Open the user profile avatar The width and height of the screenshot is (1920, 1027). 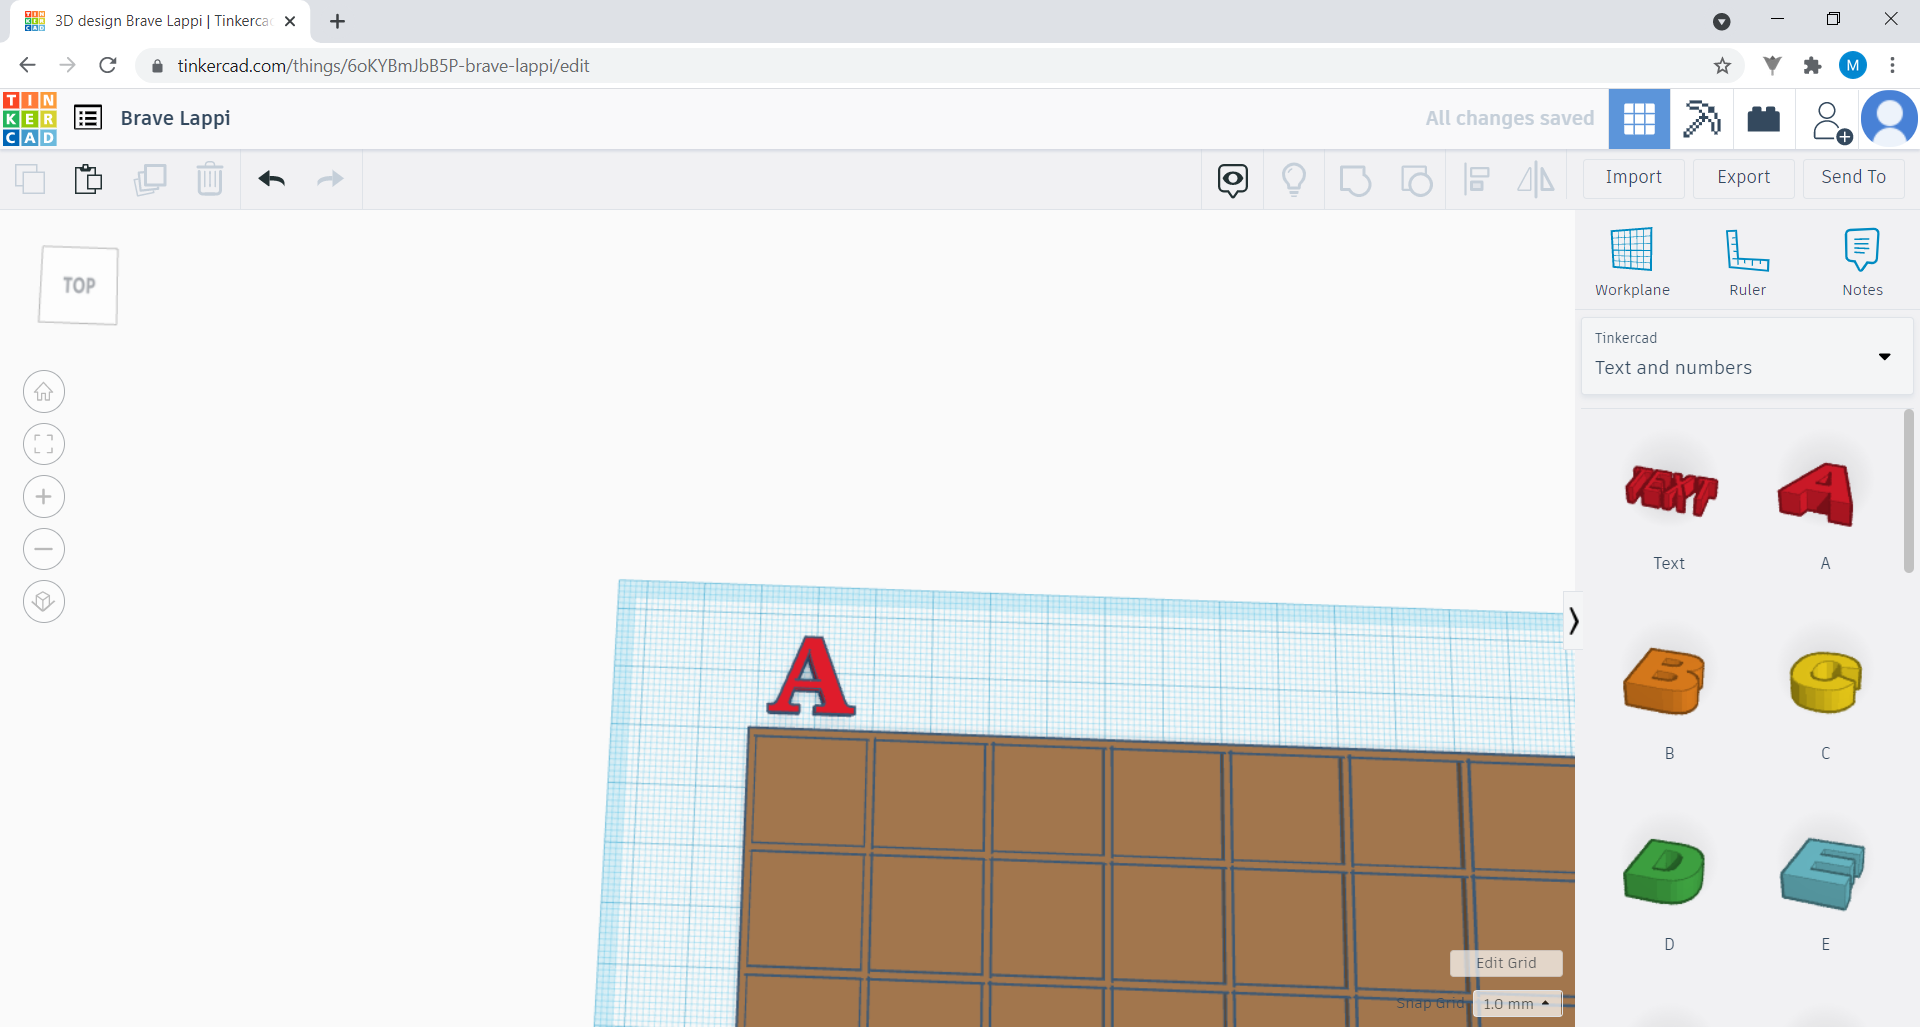(x=1889, y=119)
